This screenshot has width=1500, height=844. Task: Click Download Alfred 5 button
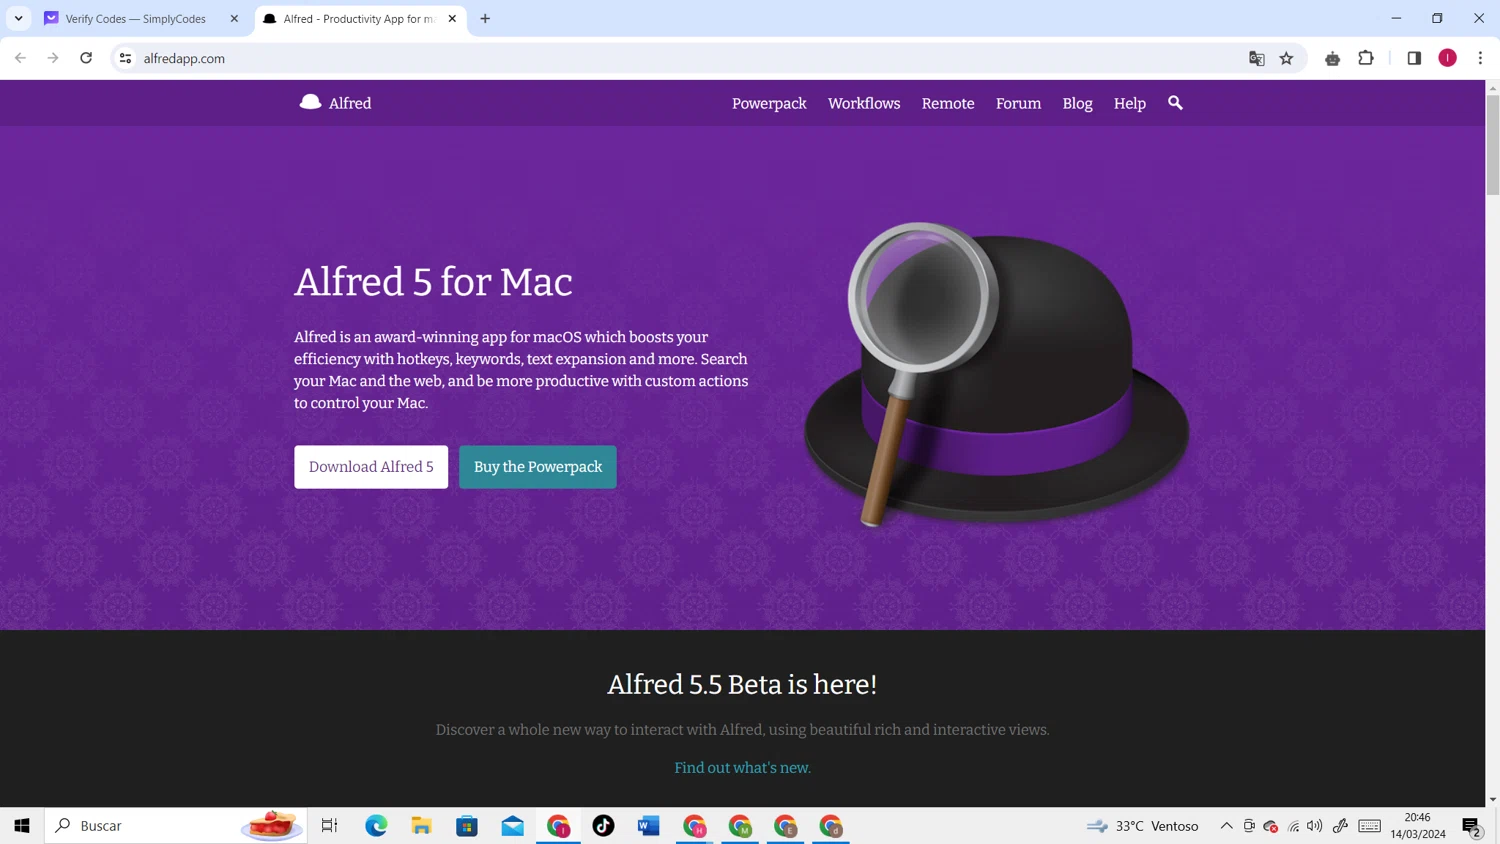[371, 467]
